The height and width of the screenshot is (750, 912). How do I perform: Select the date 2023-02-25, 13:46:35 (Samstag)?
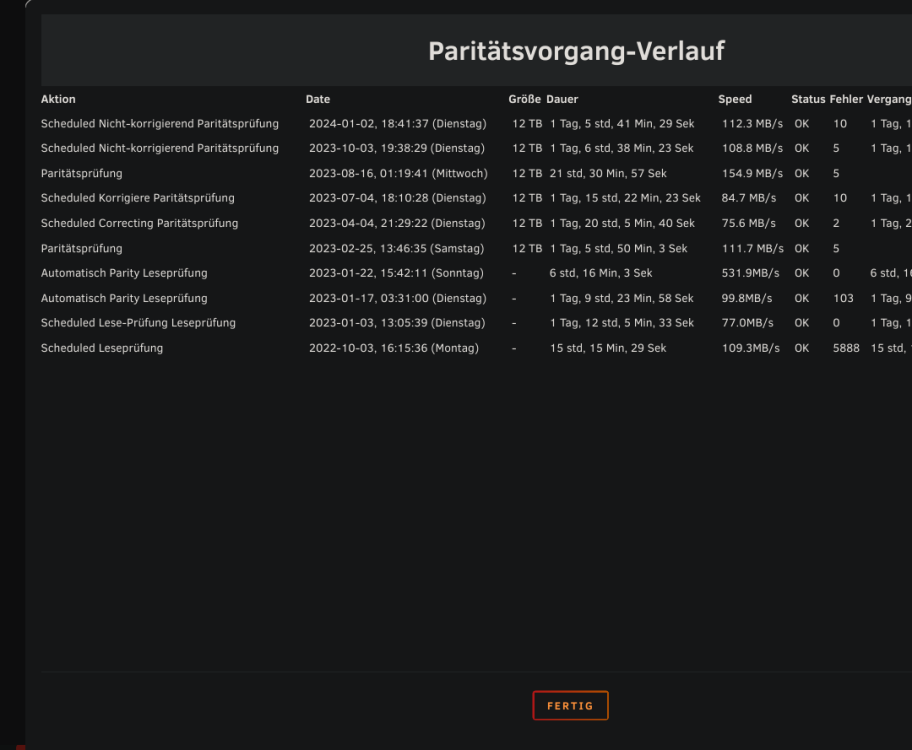(397, 248)
